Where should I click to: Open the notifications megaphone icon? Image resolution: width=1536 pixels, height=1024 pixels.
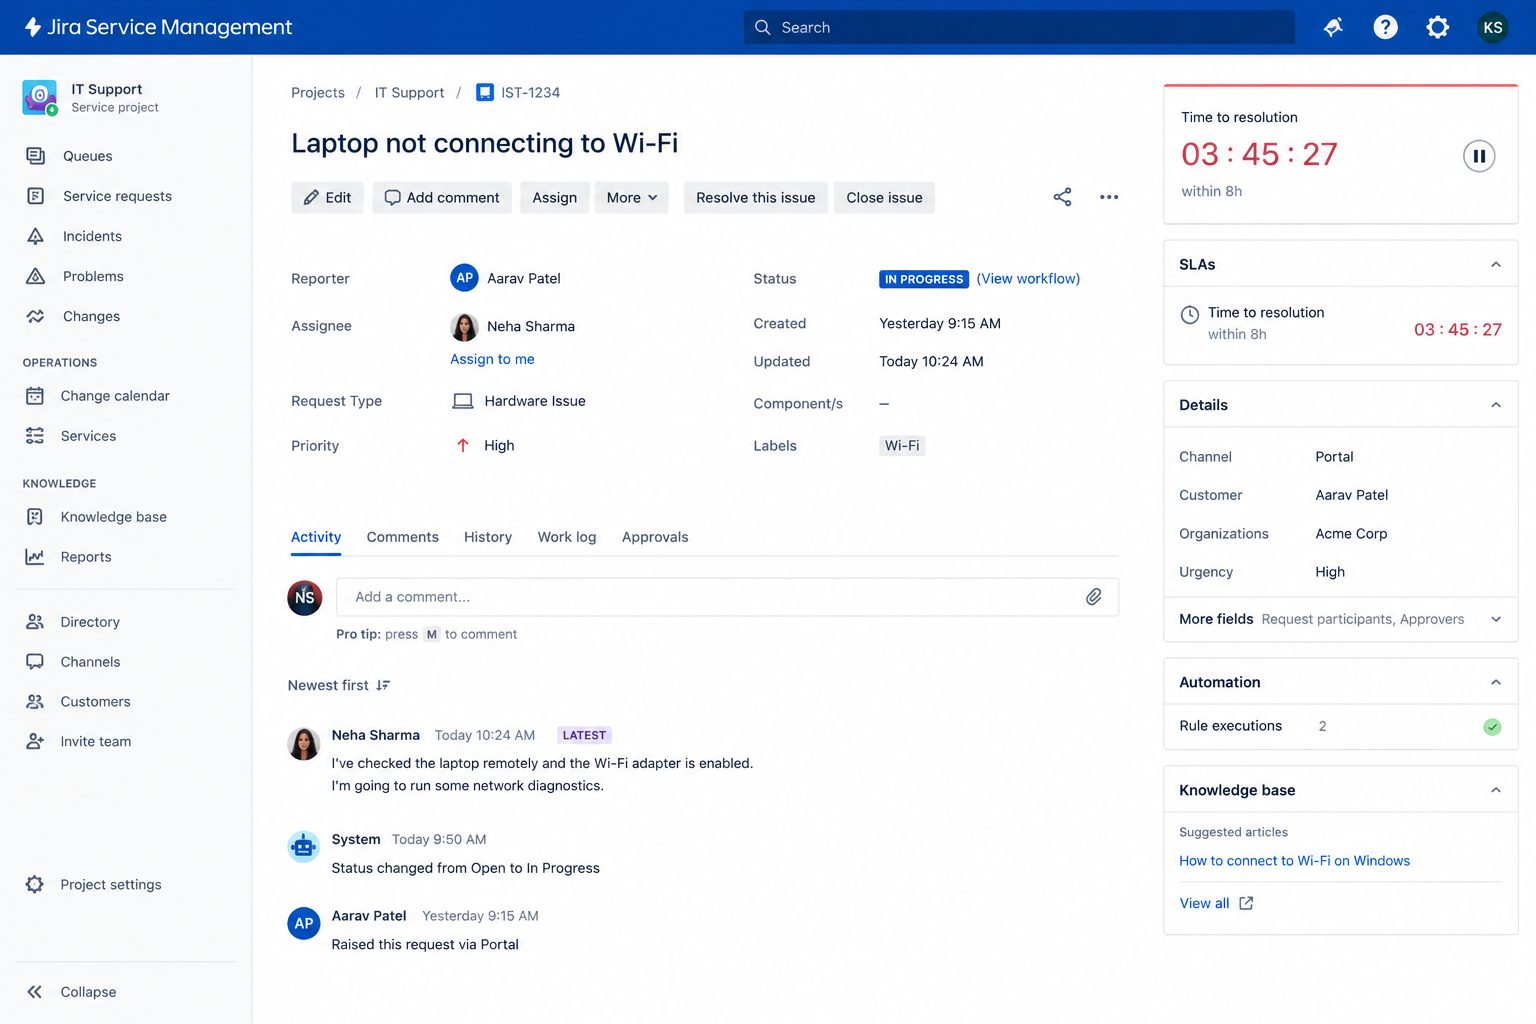[x=1333, y=27]
